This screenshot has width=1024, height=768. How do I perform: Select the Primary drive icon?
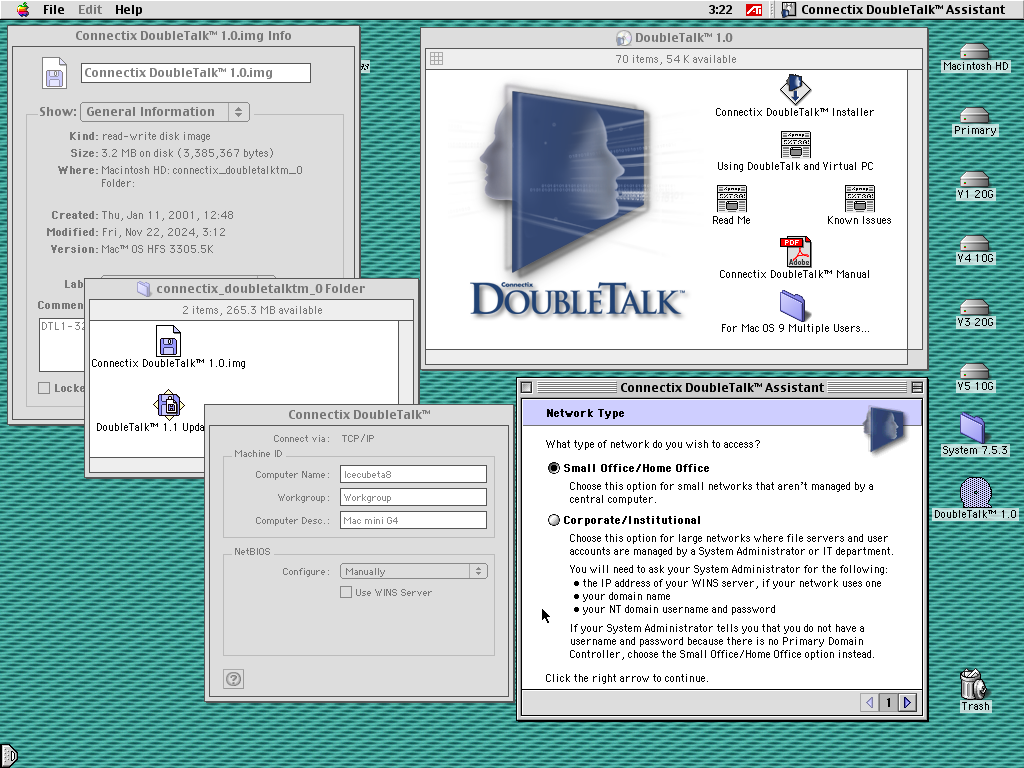point(975,116)
